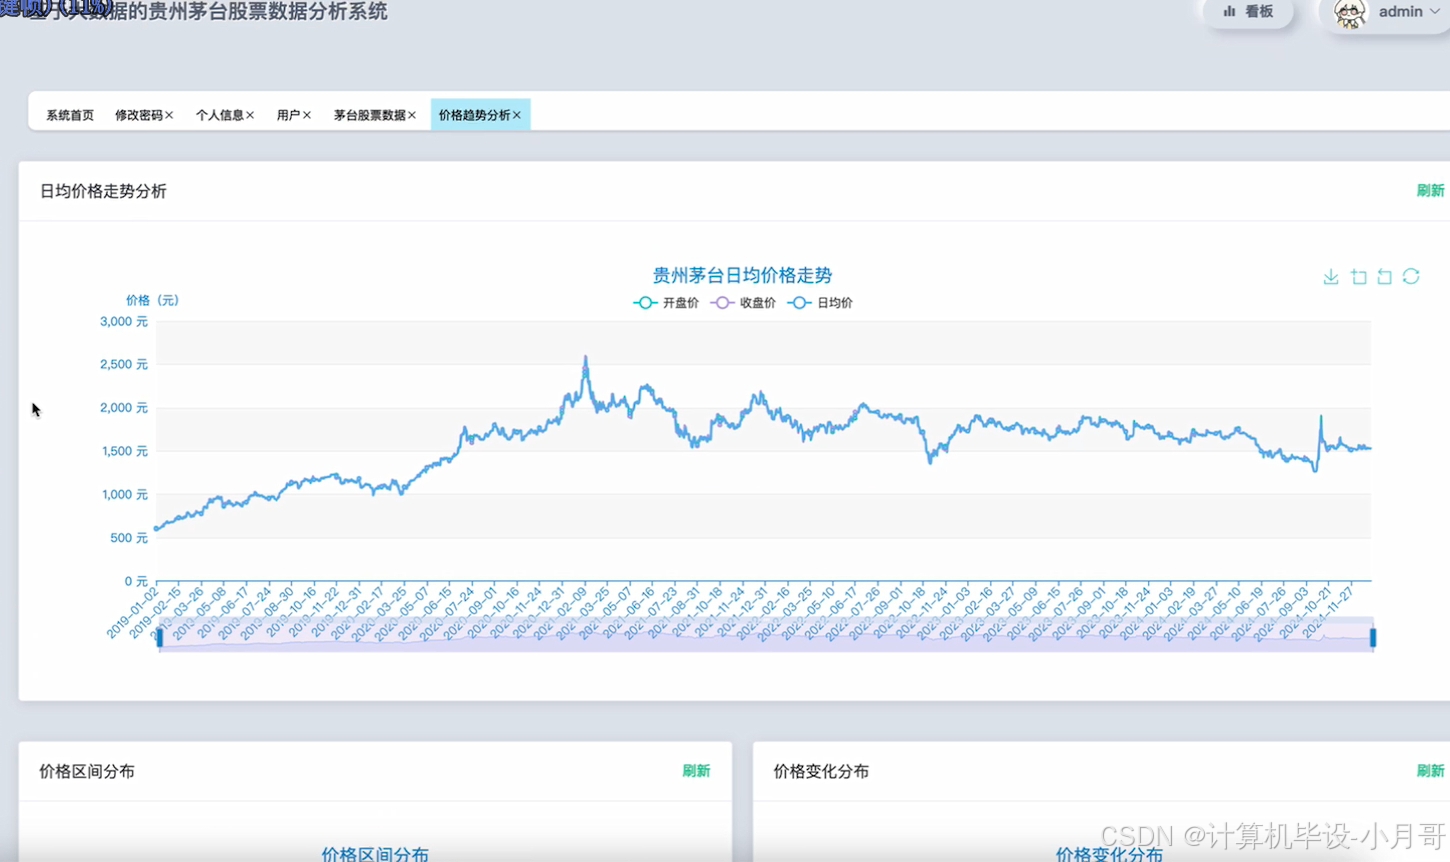
Task: Click the 贵州茅台日均价格走势 chart title
Action: coord(742,275)
